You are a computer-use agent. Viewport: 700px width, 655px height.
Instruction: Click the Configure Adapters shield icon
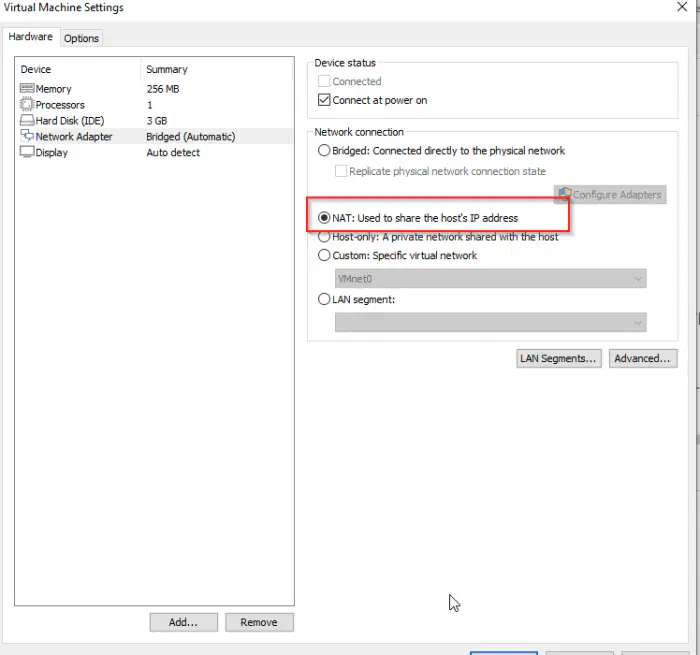pos(565,194)
